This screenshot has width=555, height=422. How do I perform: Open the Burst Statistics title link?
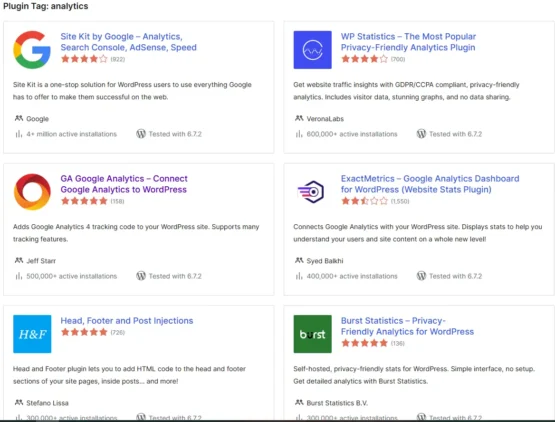click(x=407, y=326)
